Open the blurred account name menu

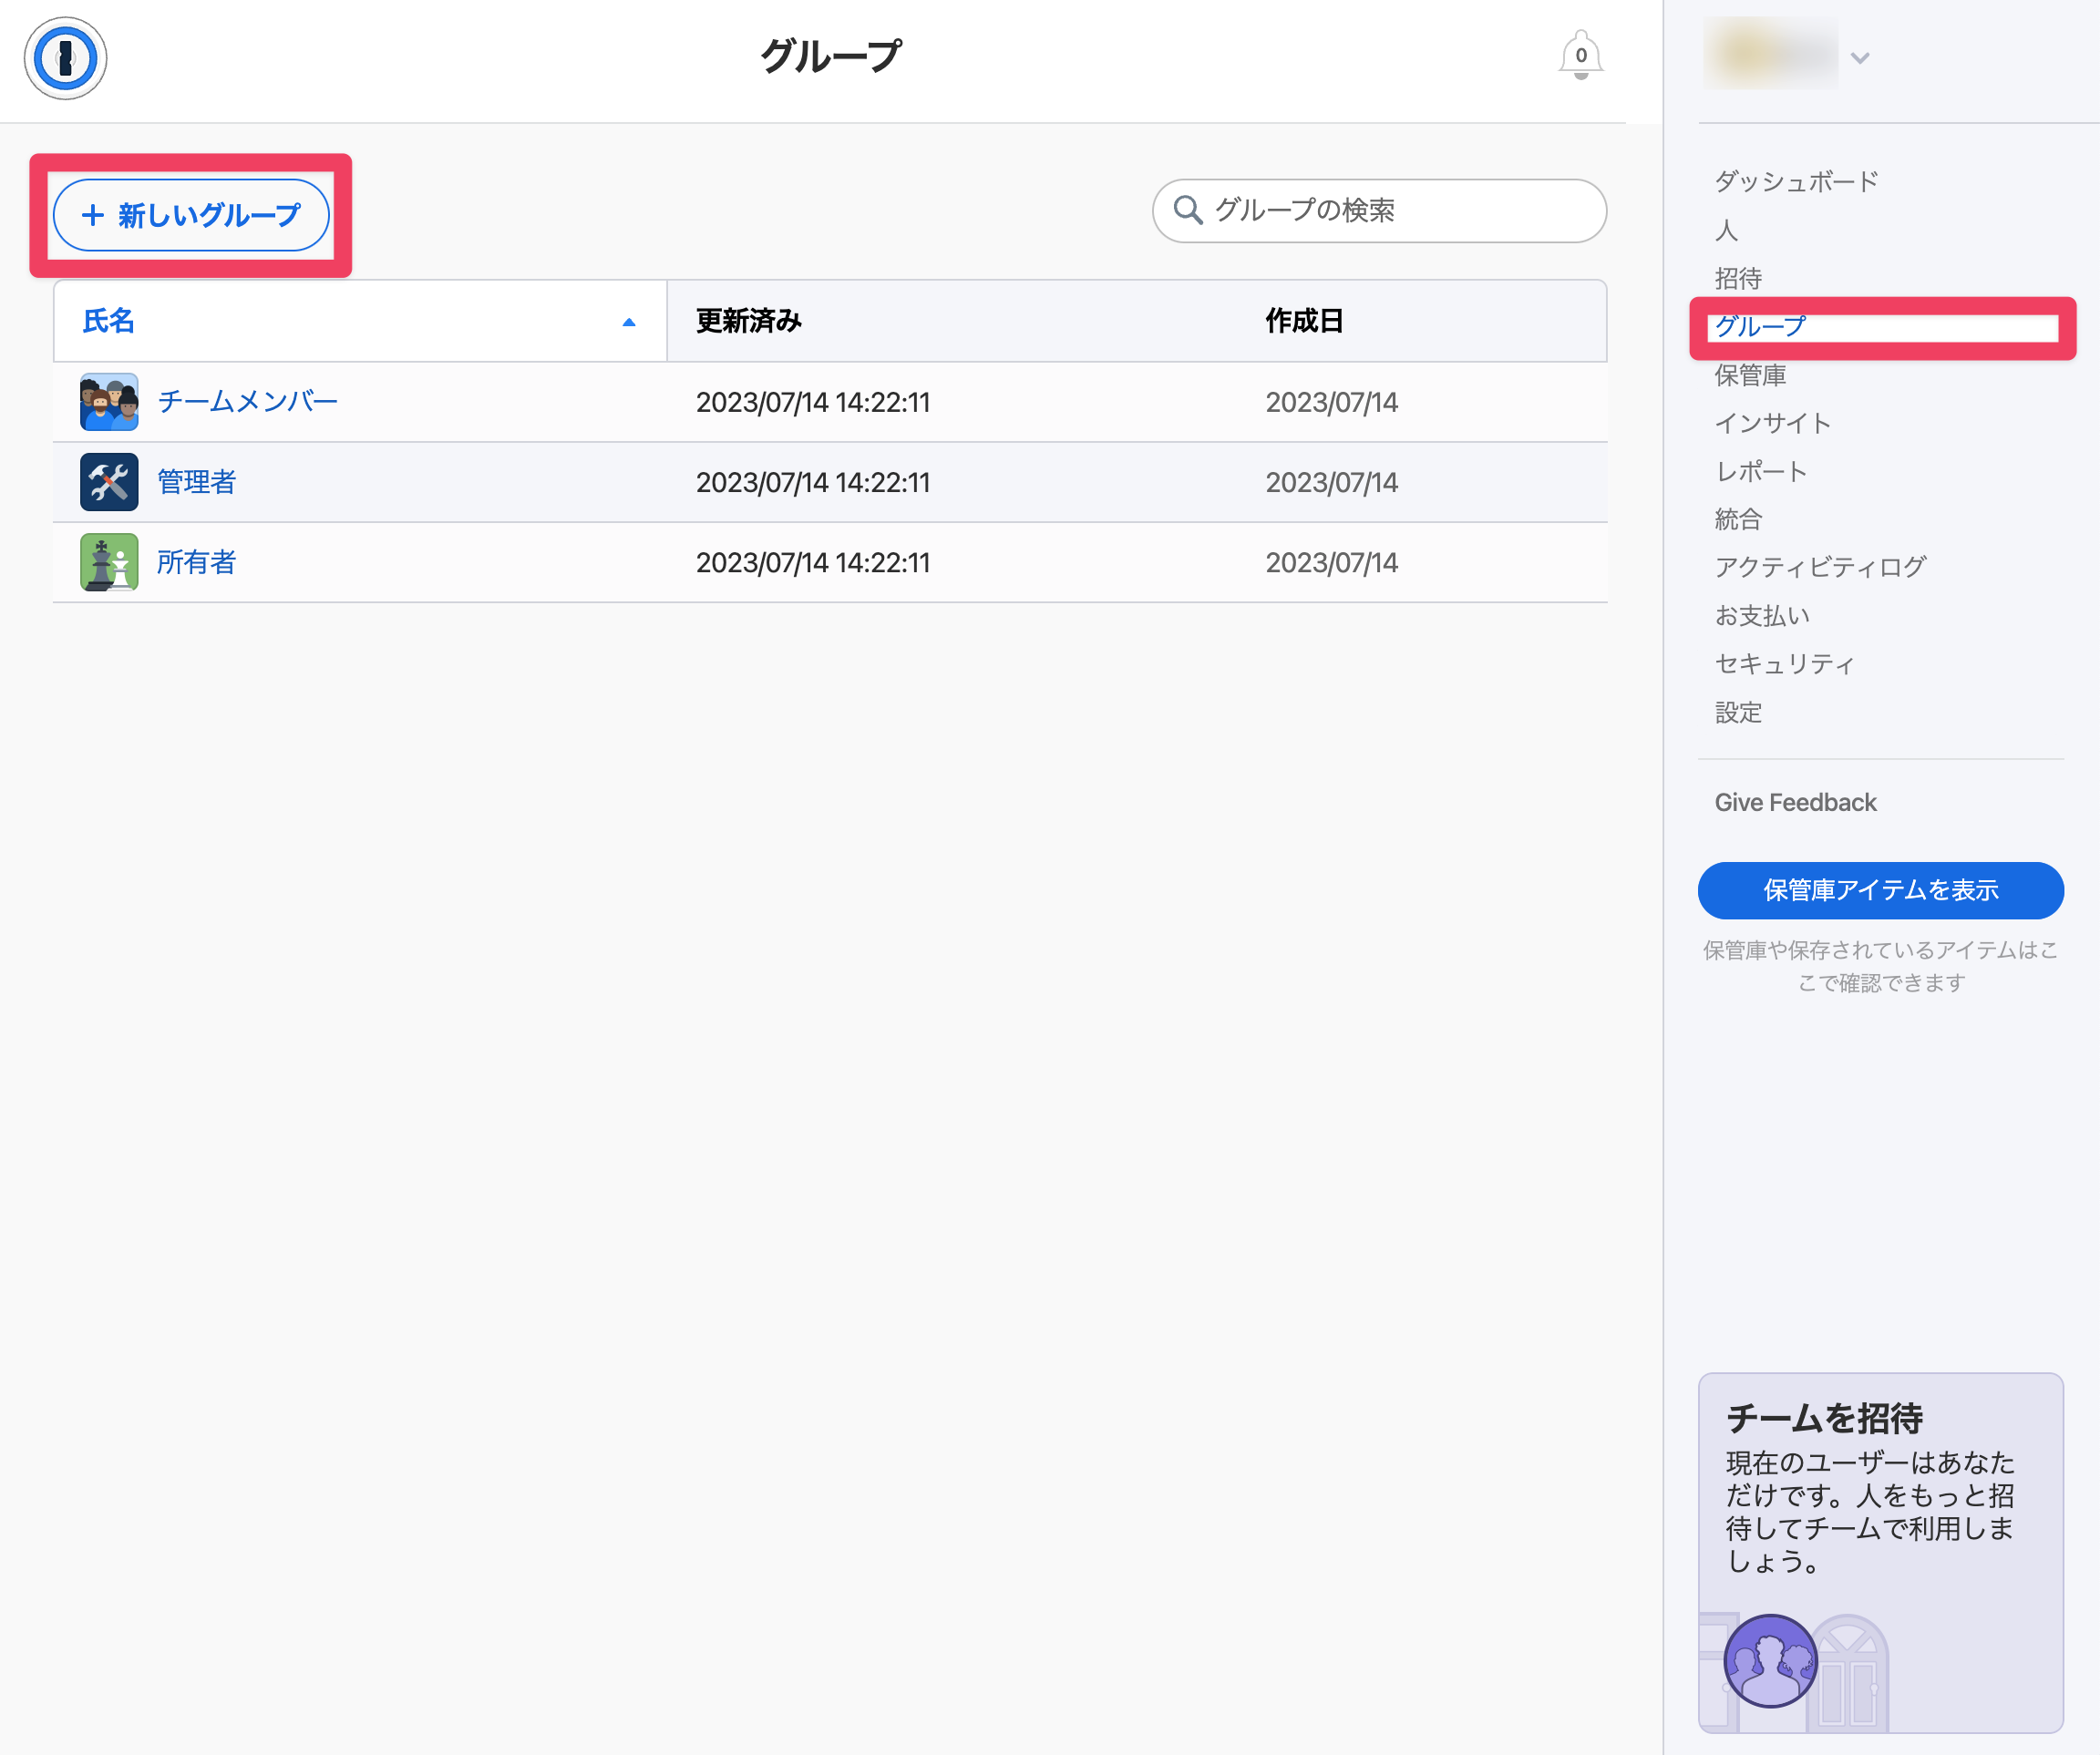point(1770,55)
